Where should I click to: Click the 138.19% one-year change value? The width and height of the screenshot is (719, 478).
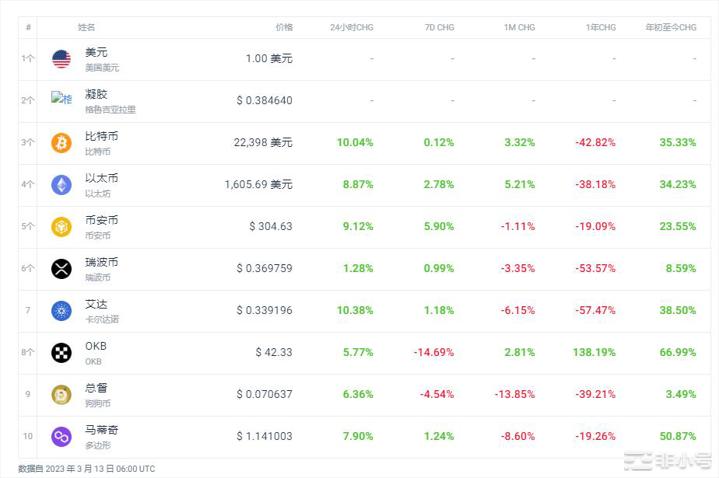point(594,352)
